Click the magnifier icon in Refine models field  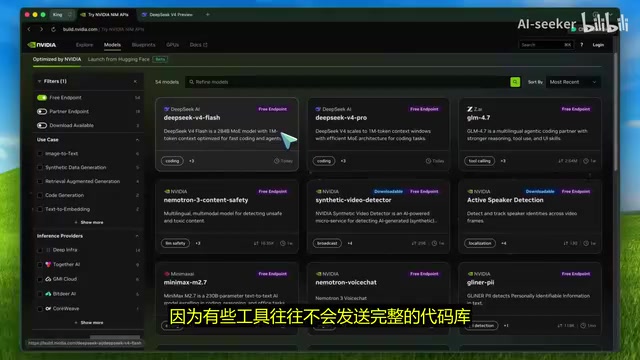[x=191, y=82]
